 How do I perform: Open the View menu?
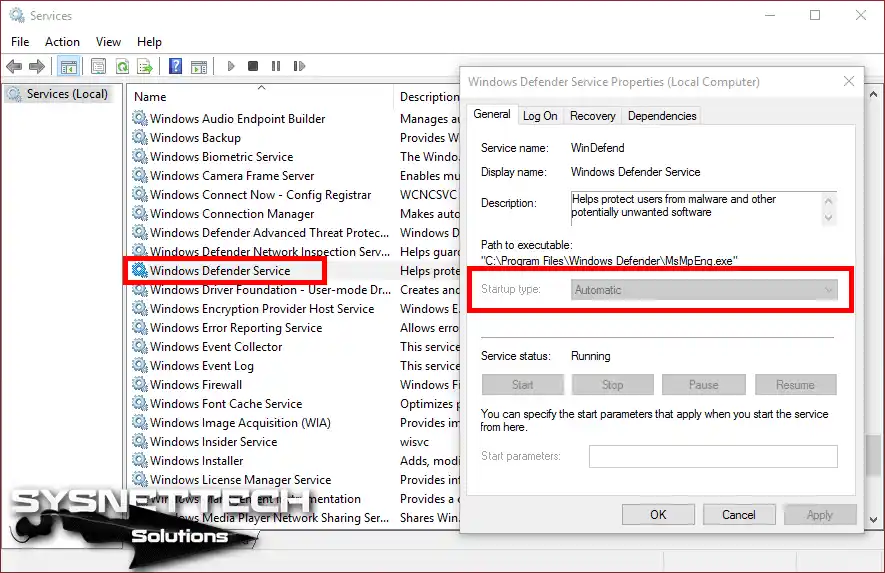pyautogui.click(x=108, y=42)
